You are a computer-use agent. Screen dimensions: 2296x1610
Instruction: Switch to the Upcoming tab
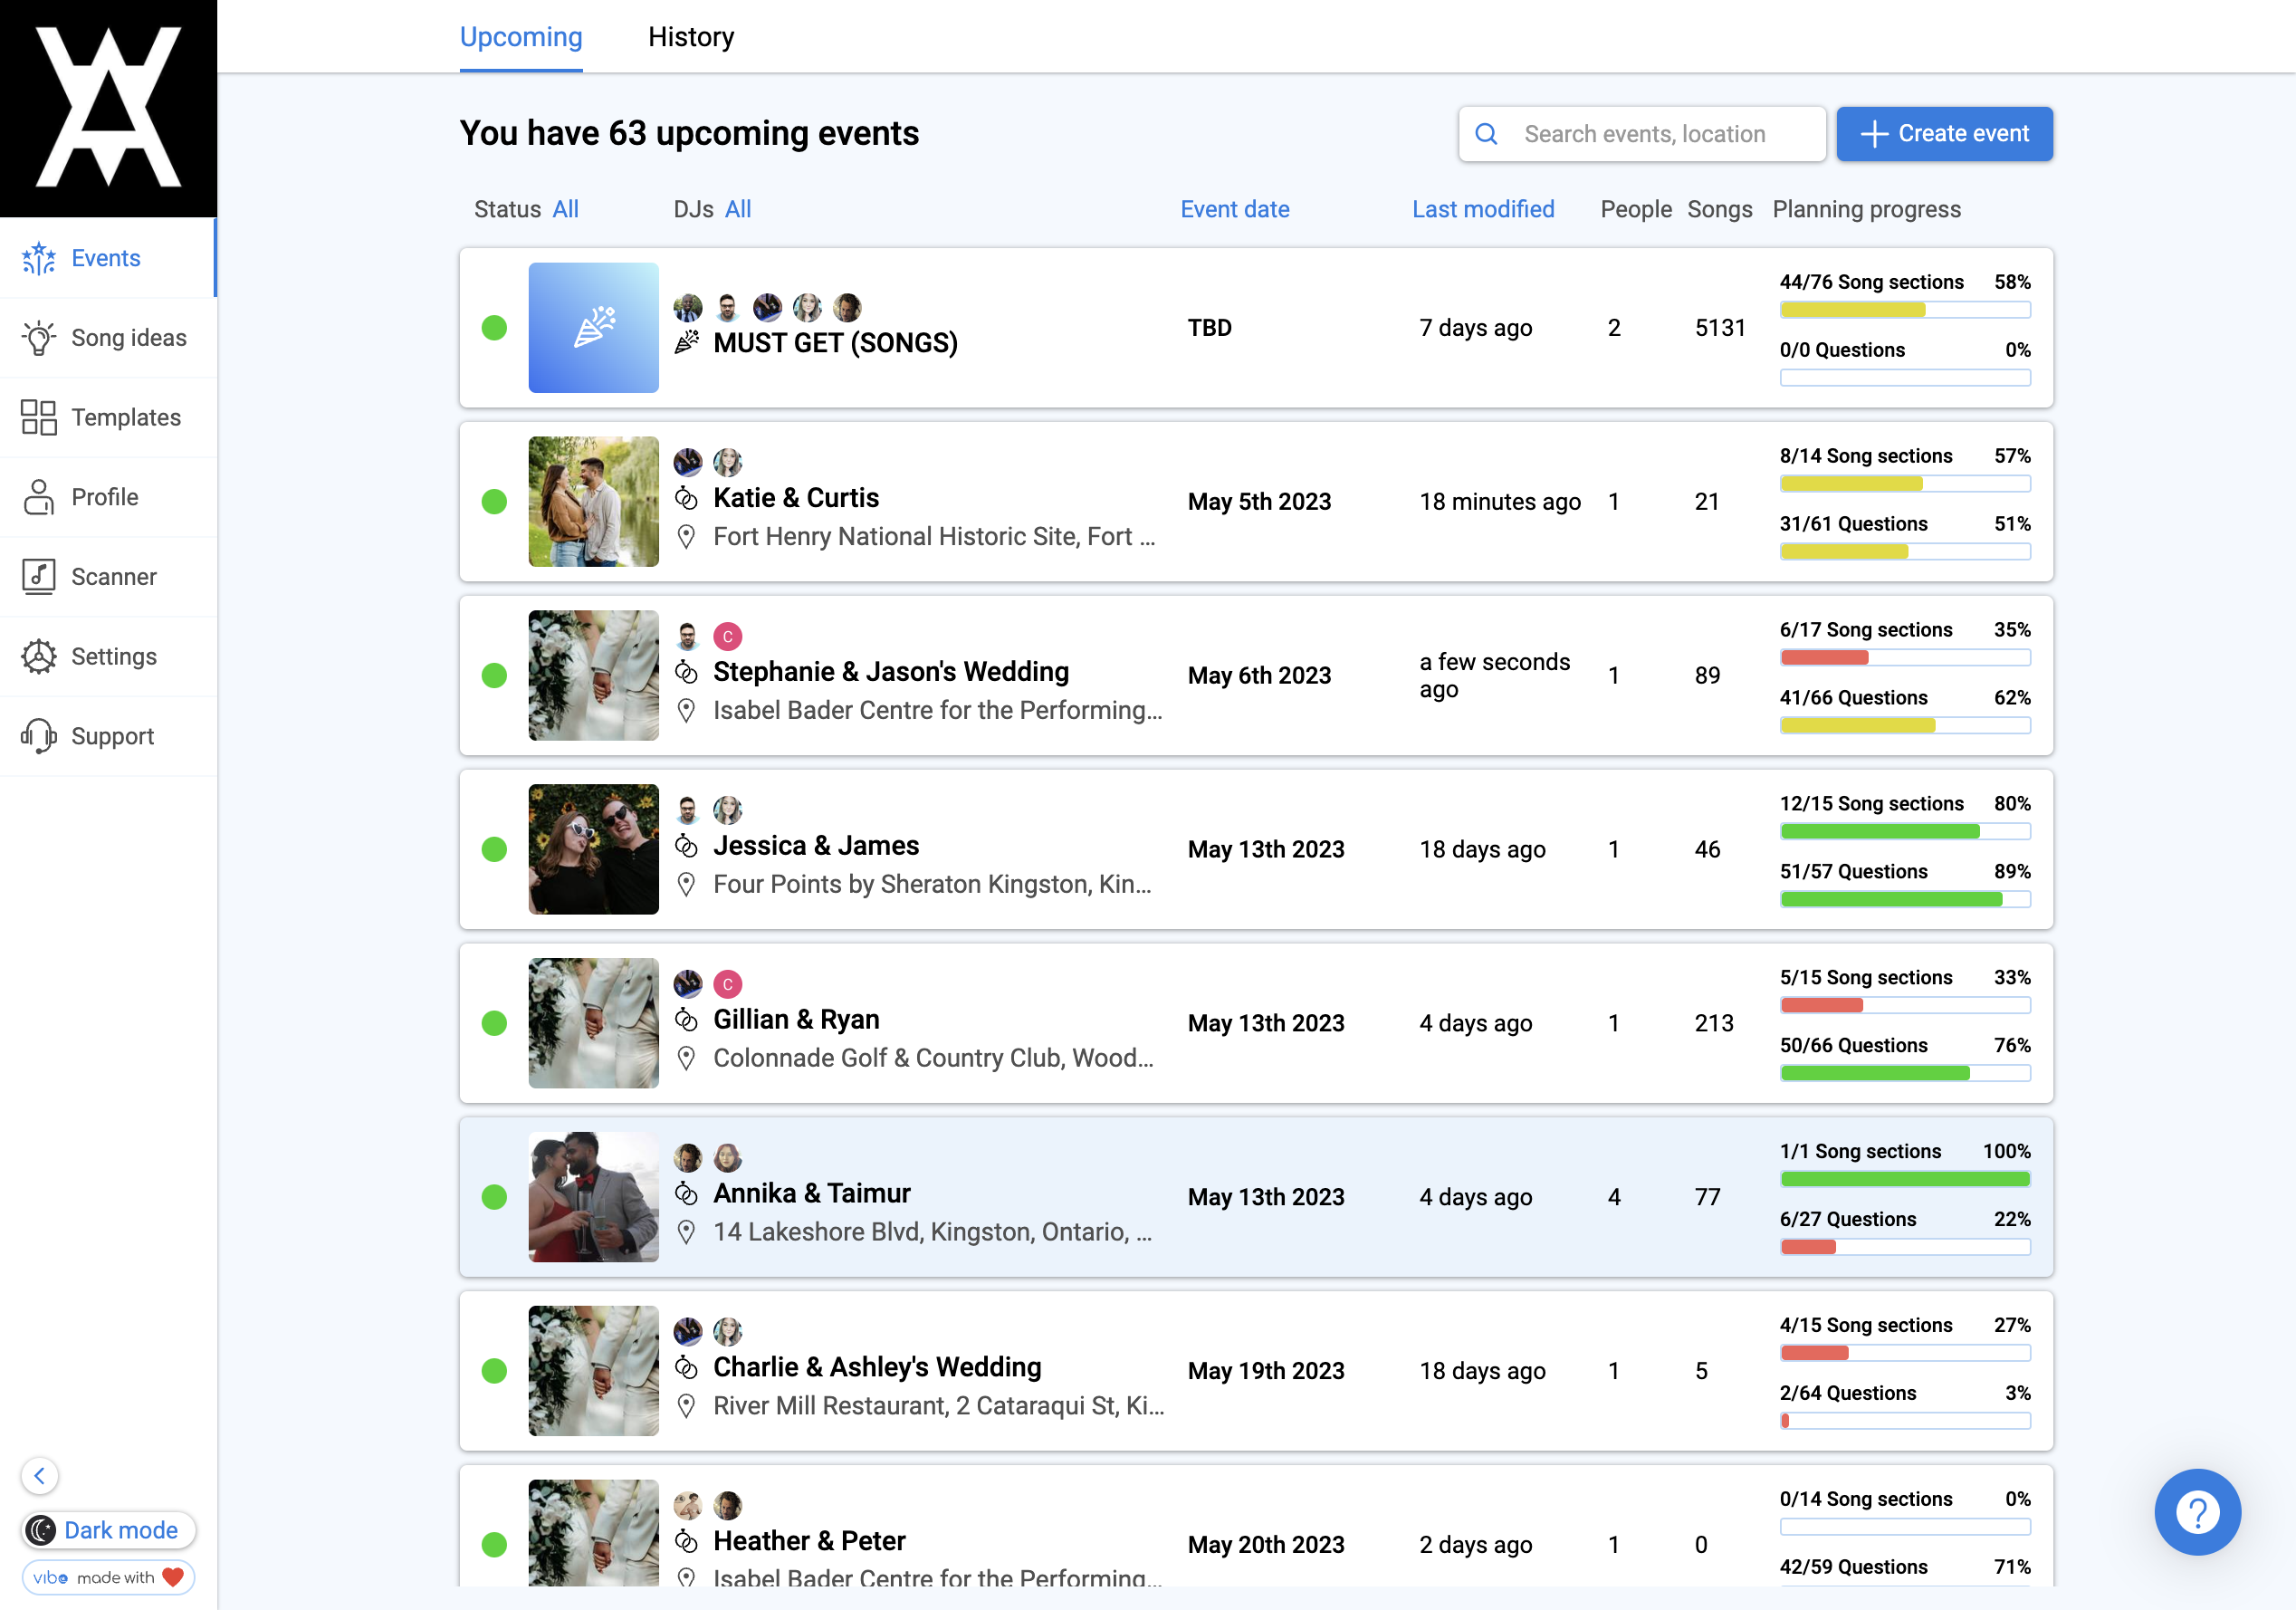point(521,37)
